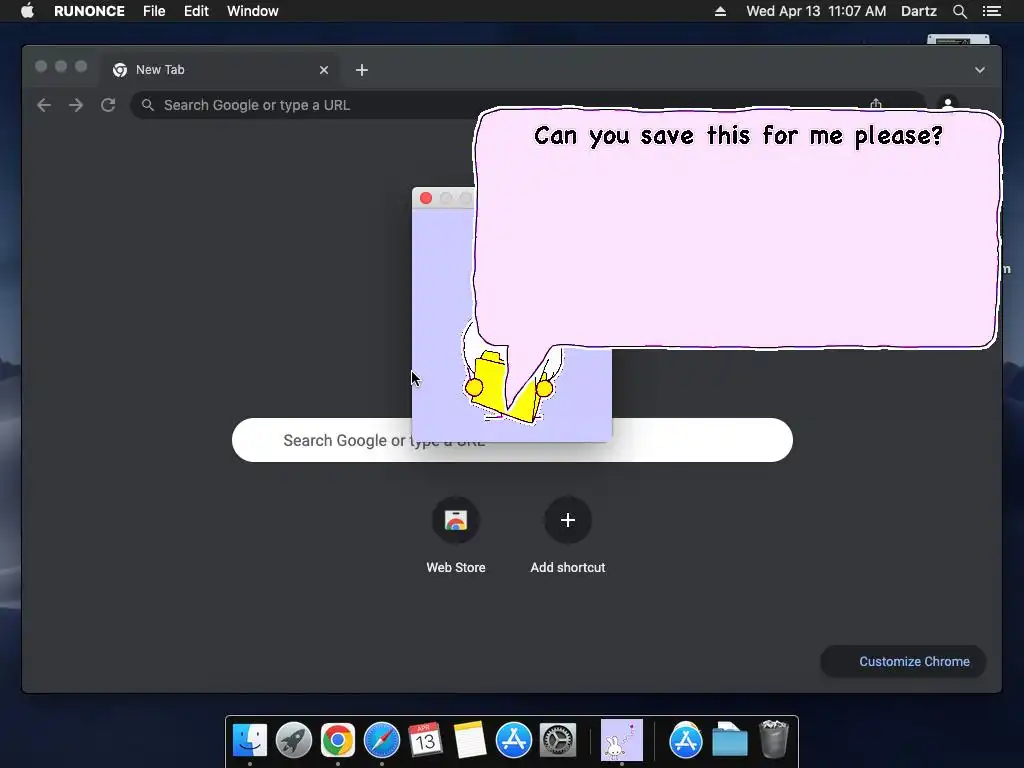The width and height of the screenshot is (1024, 768).
Task: Open App Store from the Dock
Action: coord(514,740)
